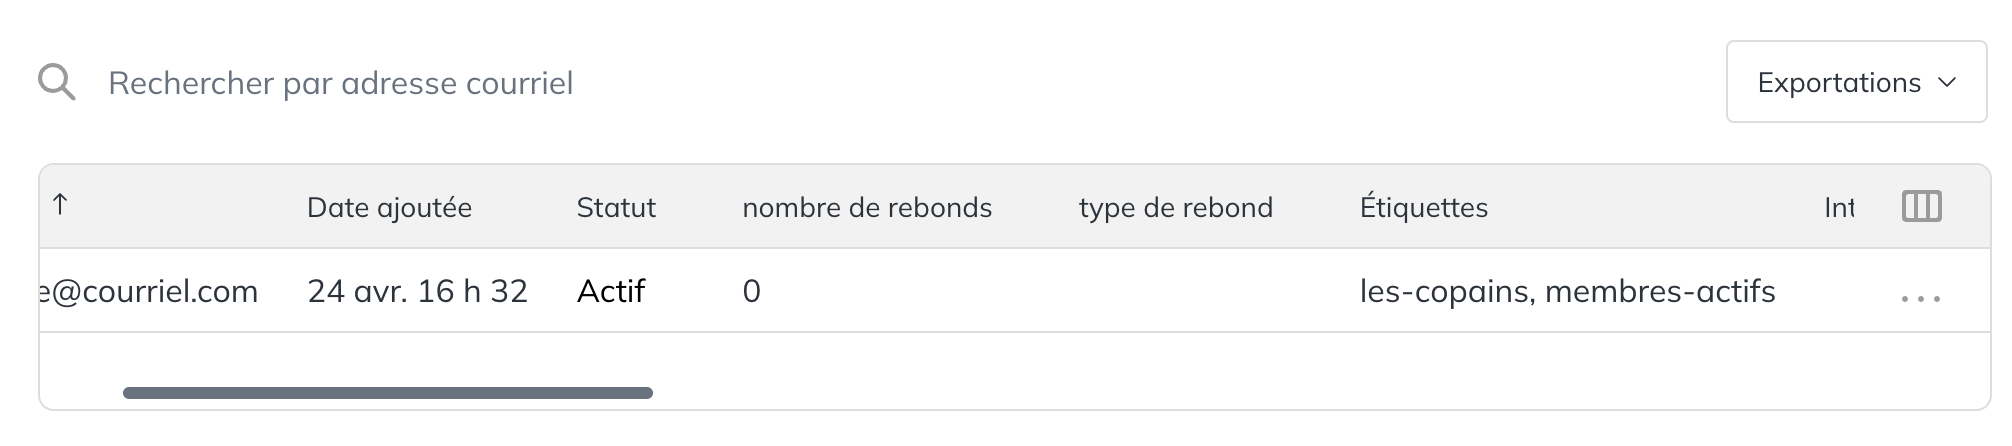Click the 24 avr. 16 h 32 date cell

(x=417, y=291)
